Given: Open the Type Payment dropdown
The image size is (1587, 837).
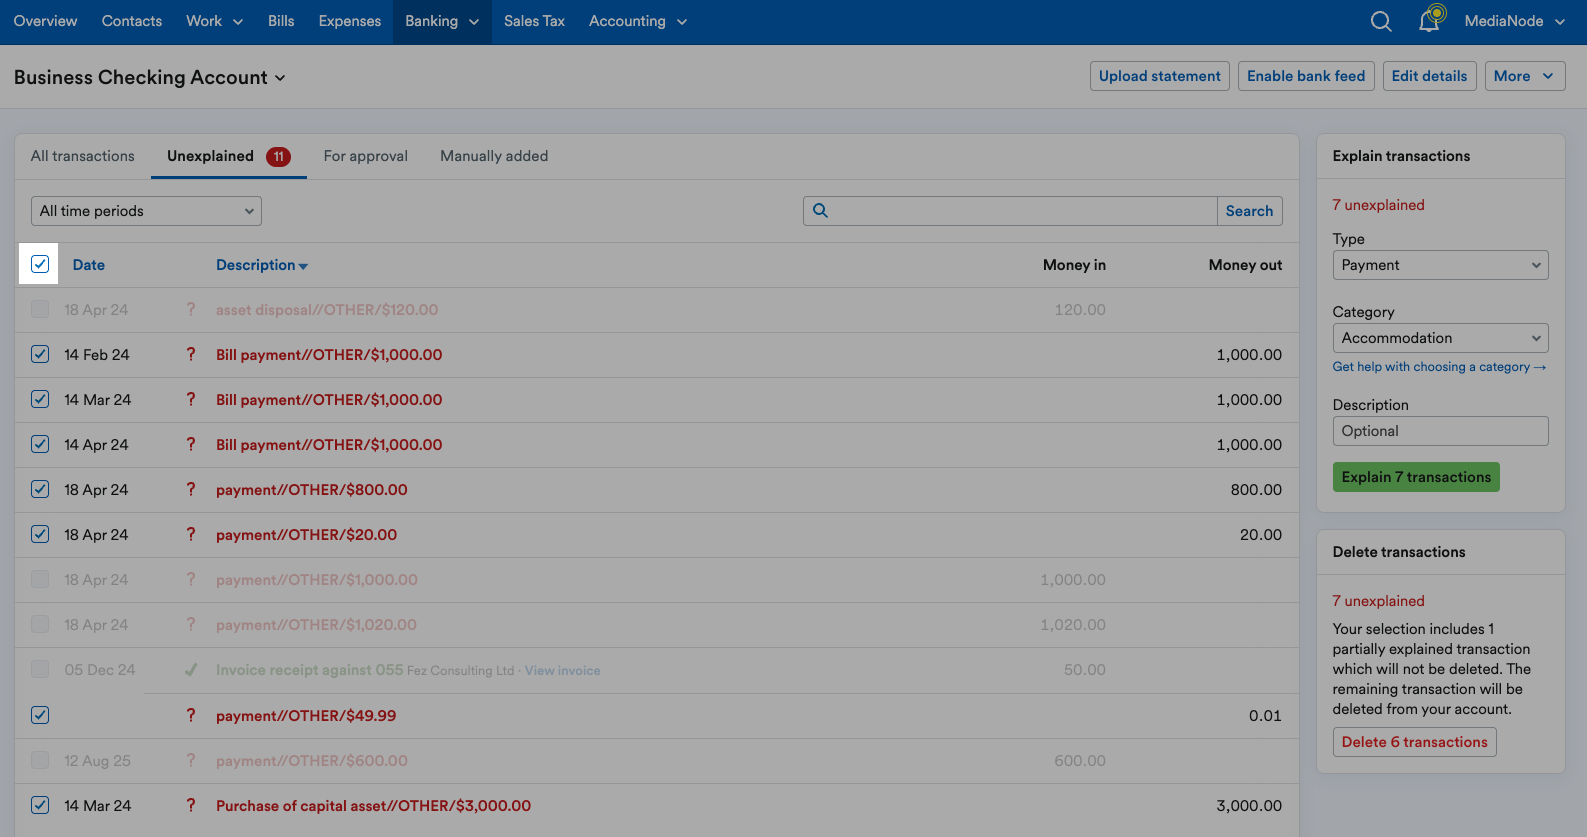Looking at the screenshot, I should 1440,265.
